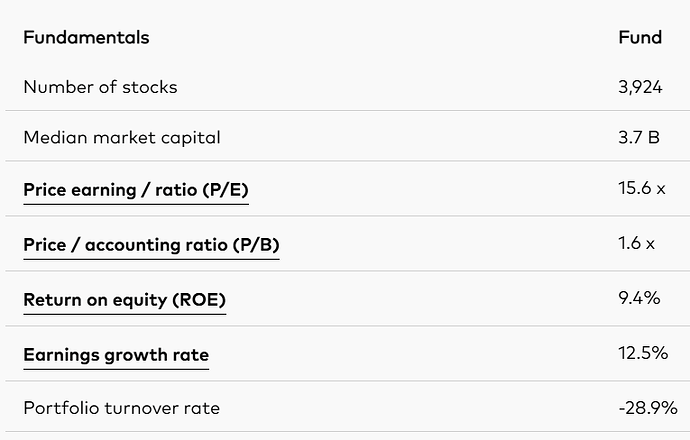Select the Fund column header
Image resolution: width=690 pixels, height=440 pixels.
[x=640, y=37]
